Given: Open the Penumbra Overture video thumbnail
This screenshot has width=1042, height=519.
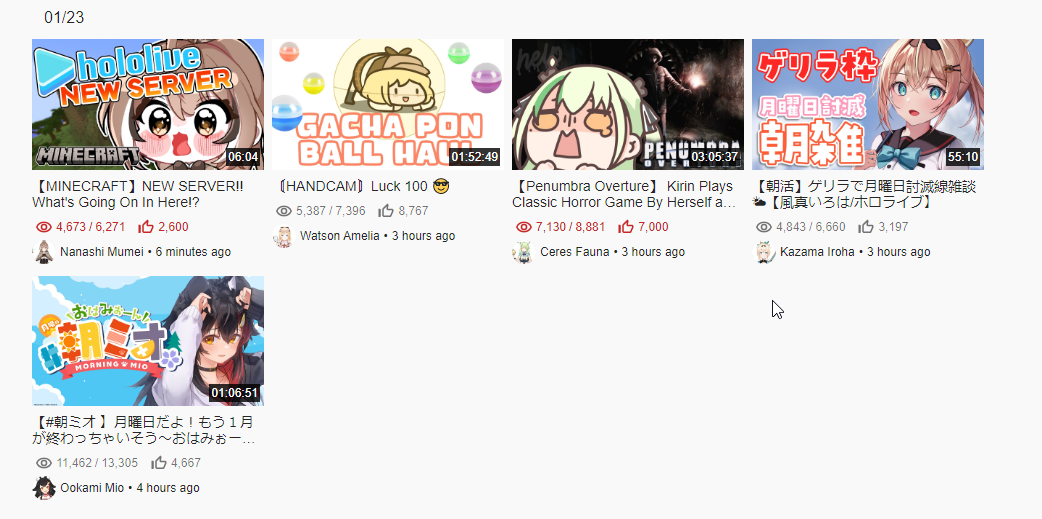Looking at the screenshot, I should (627, 104).
